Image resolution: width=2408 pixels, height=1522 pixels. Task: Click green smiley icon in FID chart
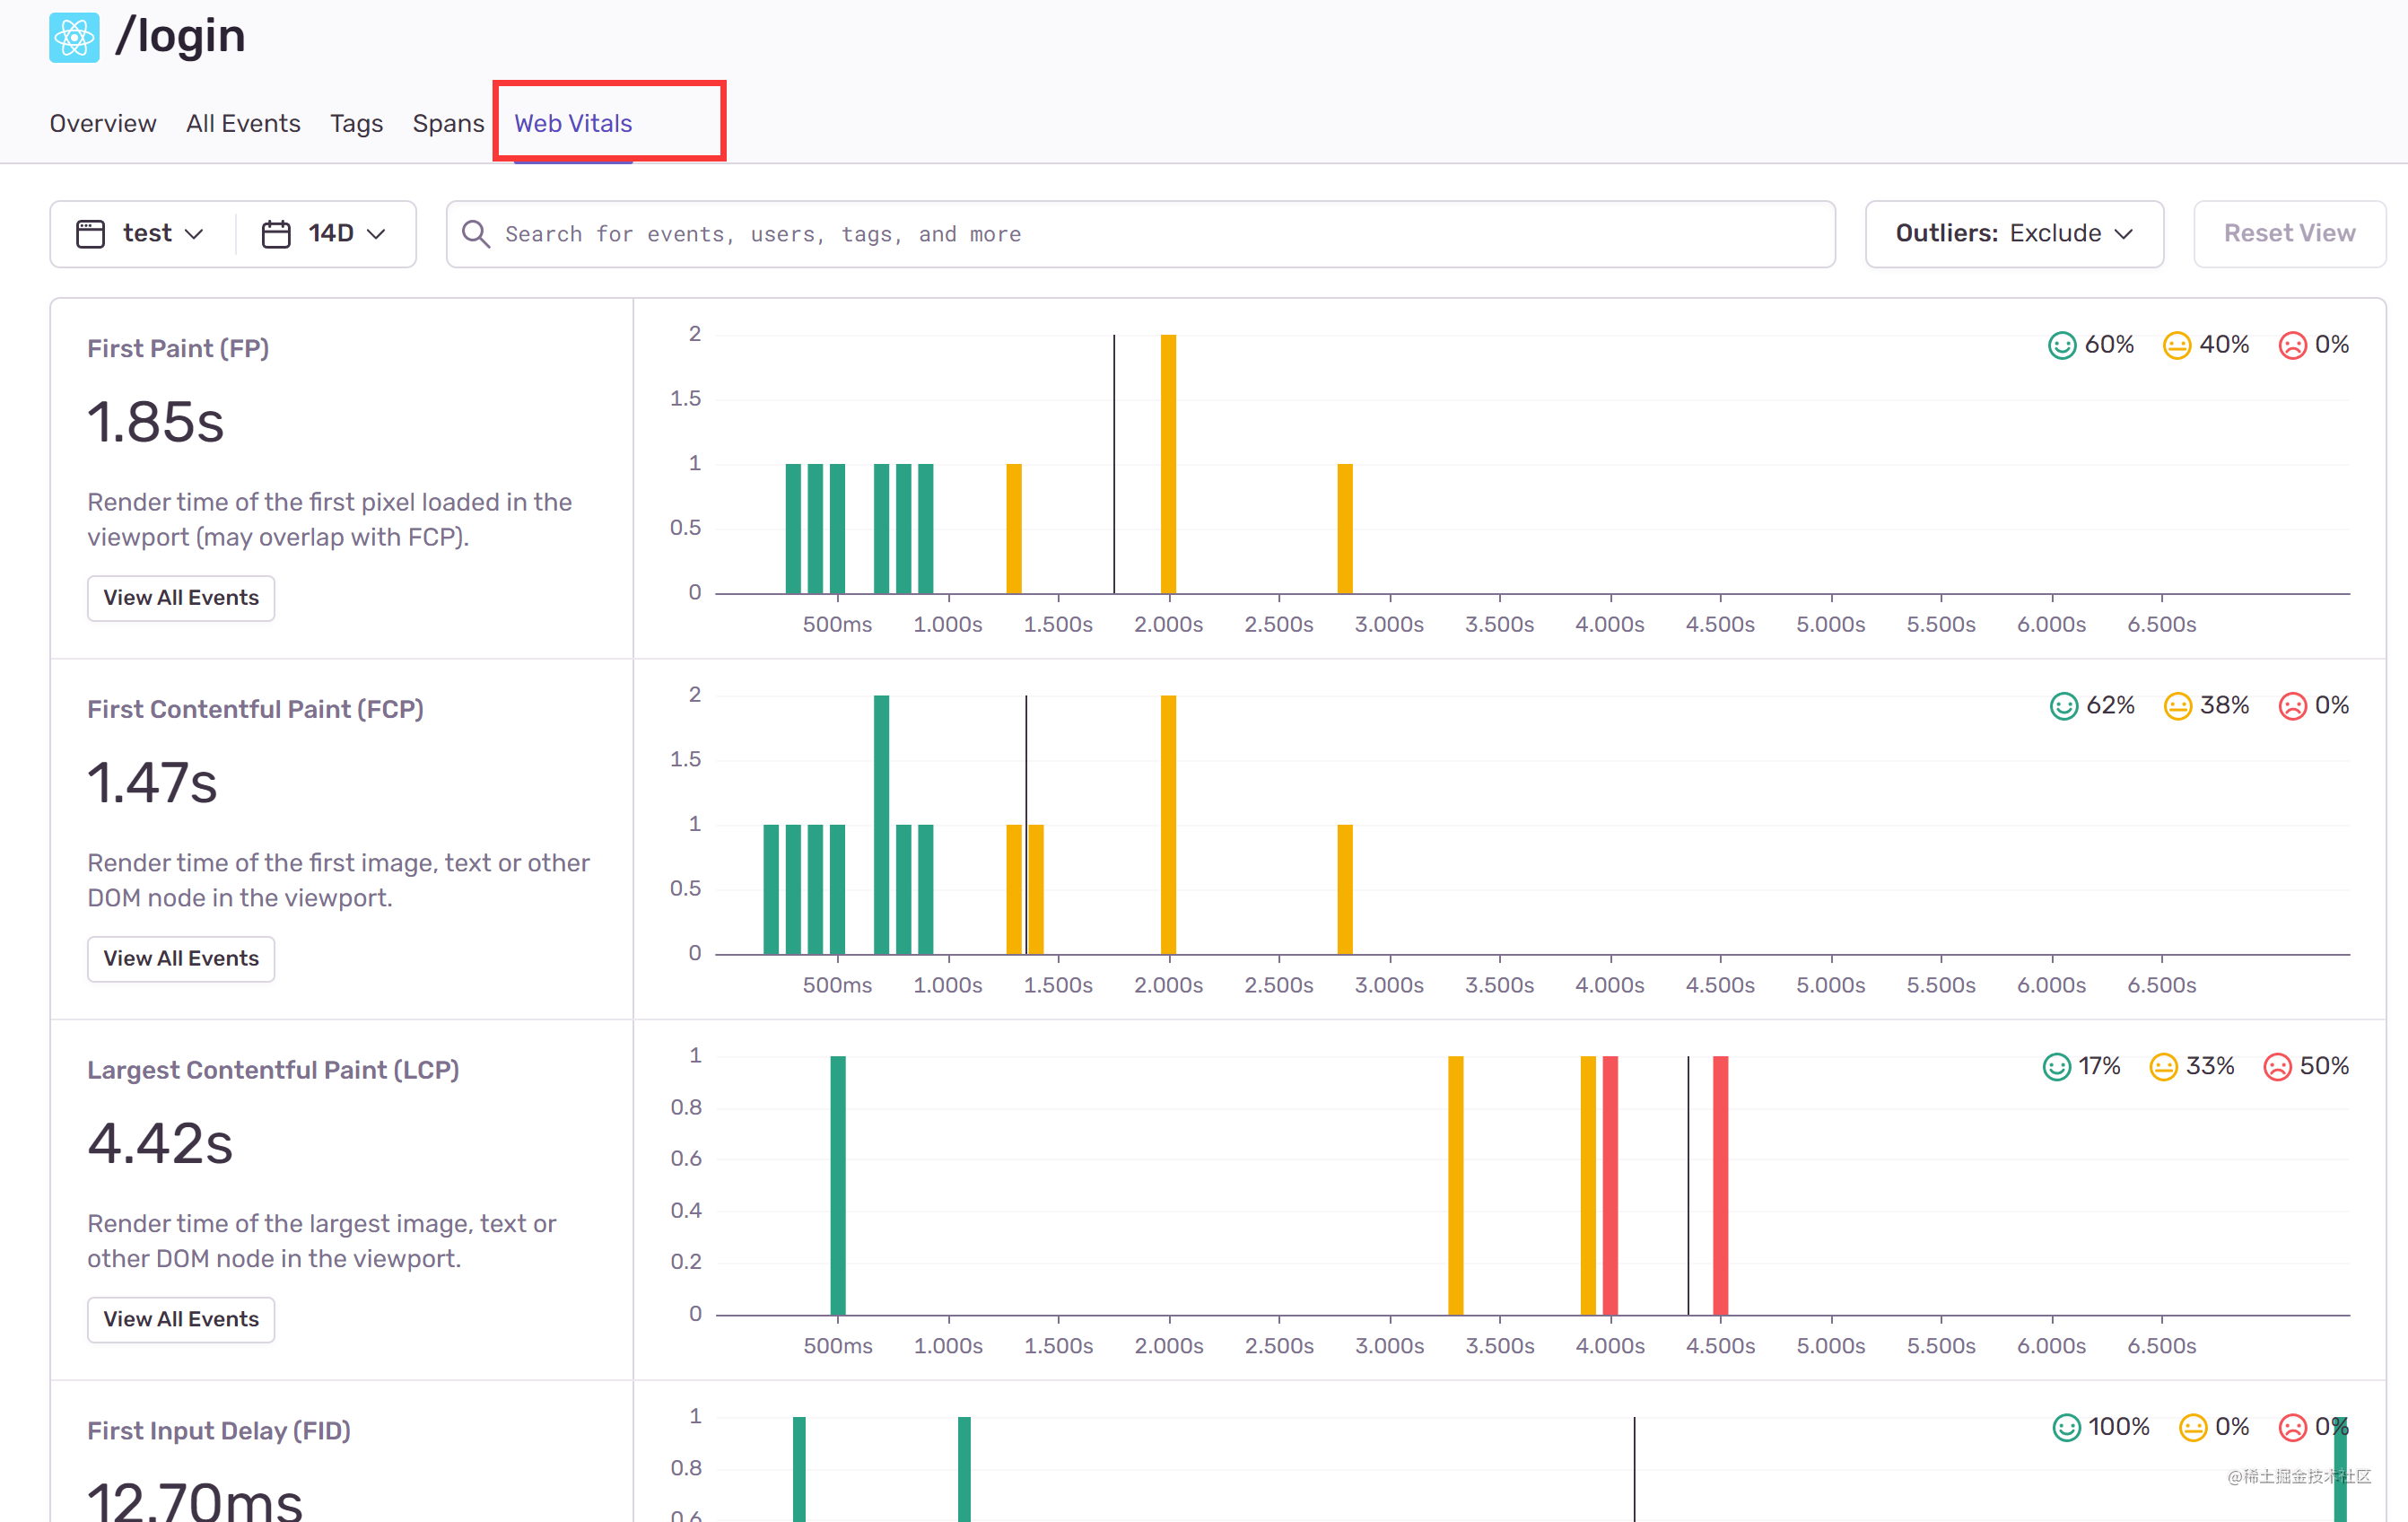[x=2066, y=1428]
